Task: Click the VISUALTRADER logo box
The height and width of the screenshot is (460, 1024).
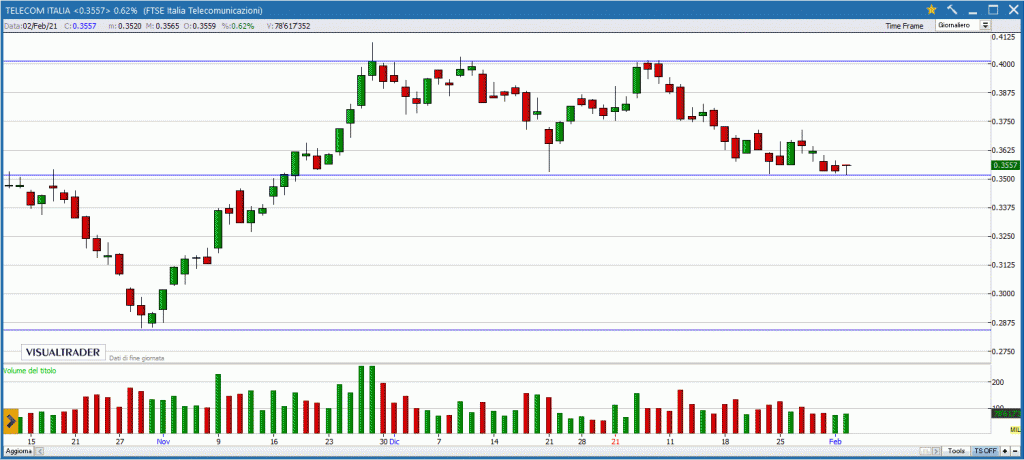Action: (x=63, y=352)
